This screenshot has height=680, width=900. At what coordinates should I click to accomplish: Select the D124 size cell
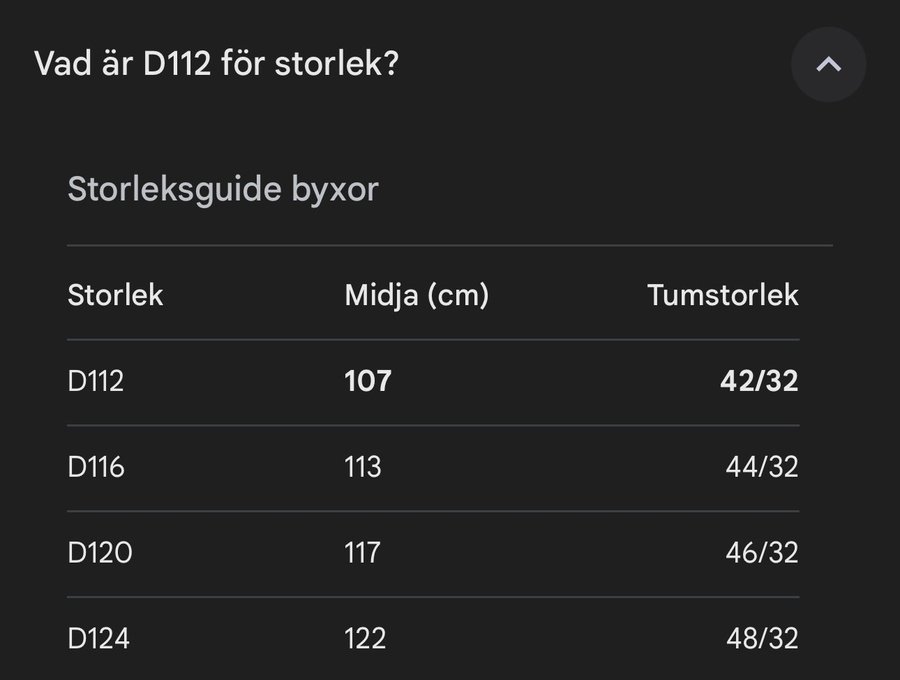pyautogui.click(x=98, y=638)
